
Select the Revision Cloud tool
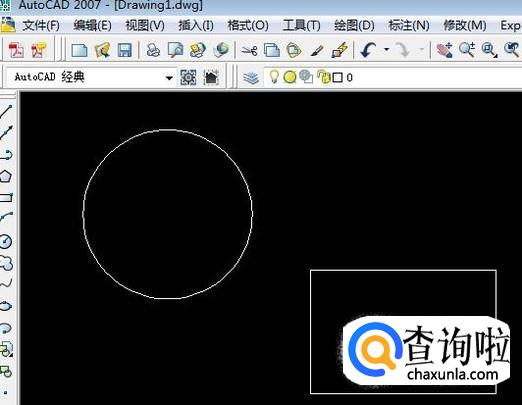[6, 263]
